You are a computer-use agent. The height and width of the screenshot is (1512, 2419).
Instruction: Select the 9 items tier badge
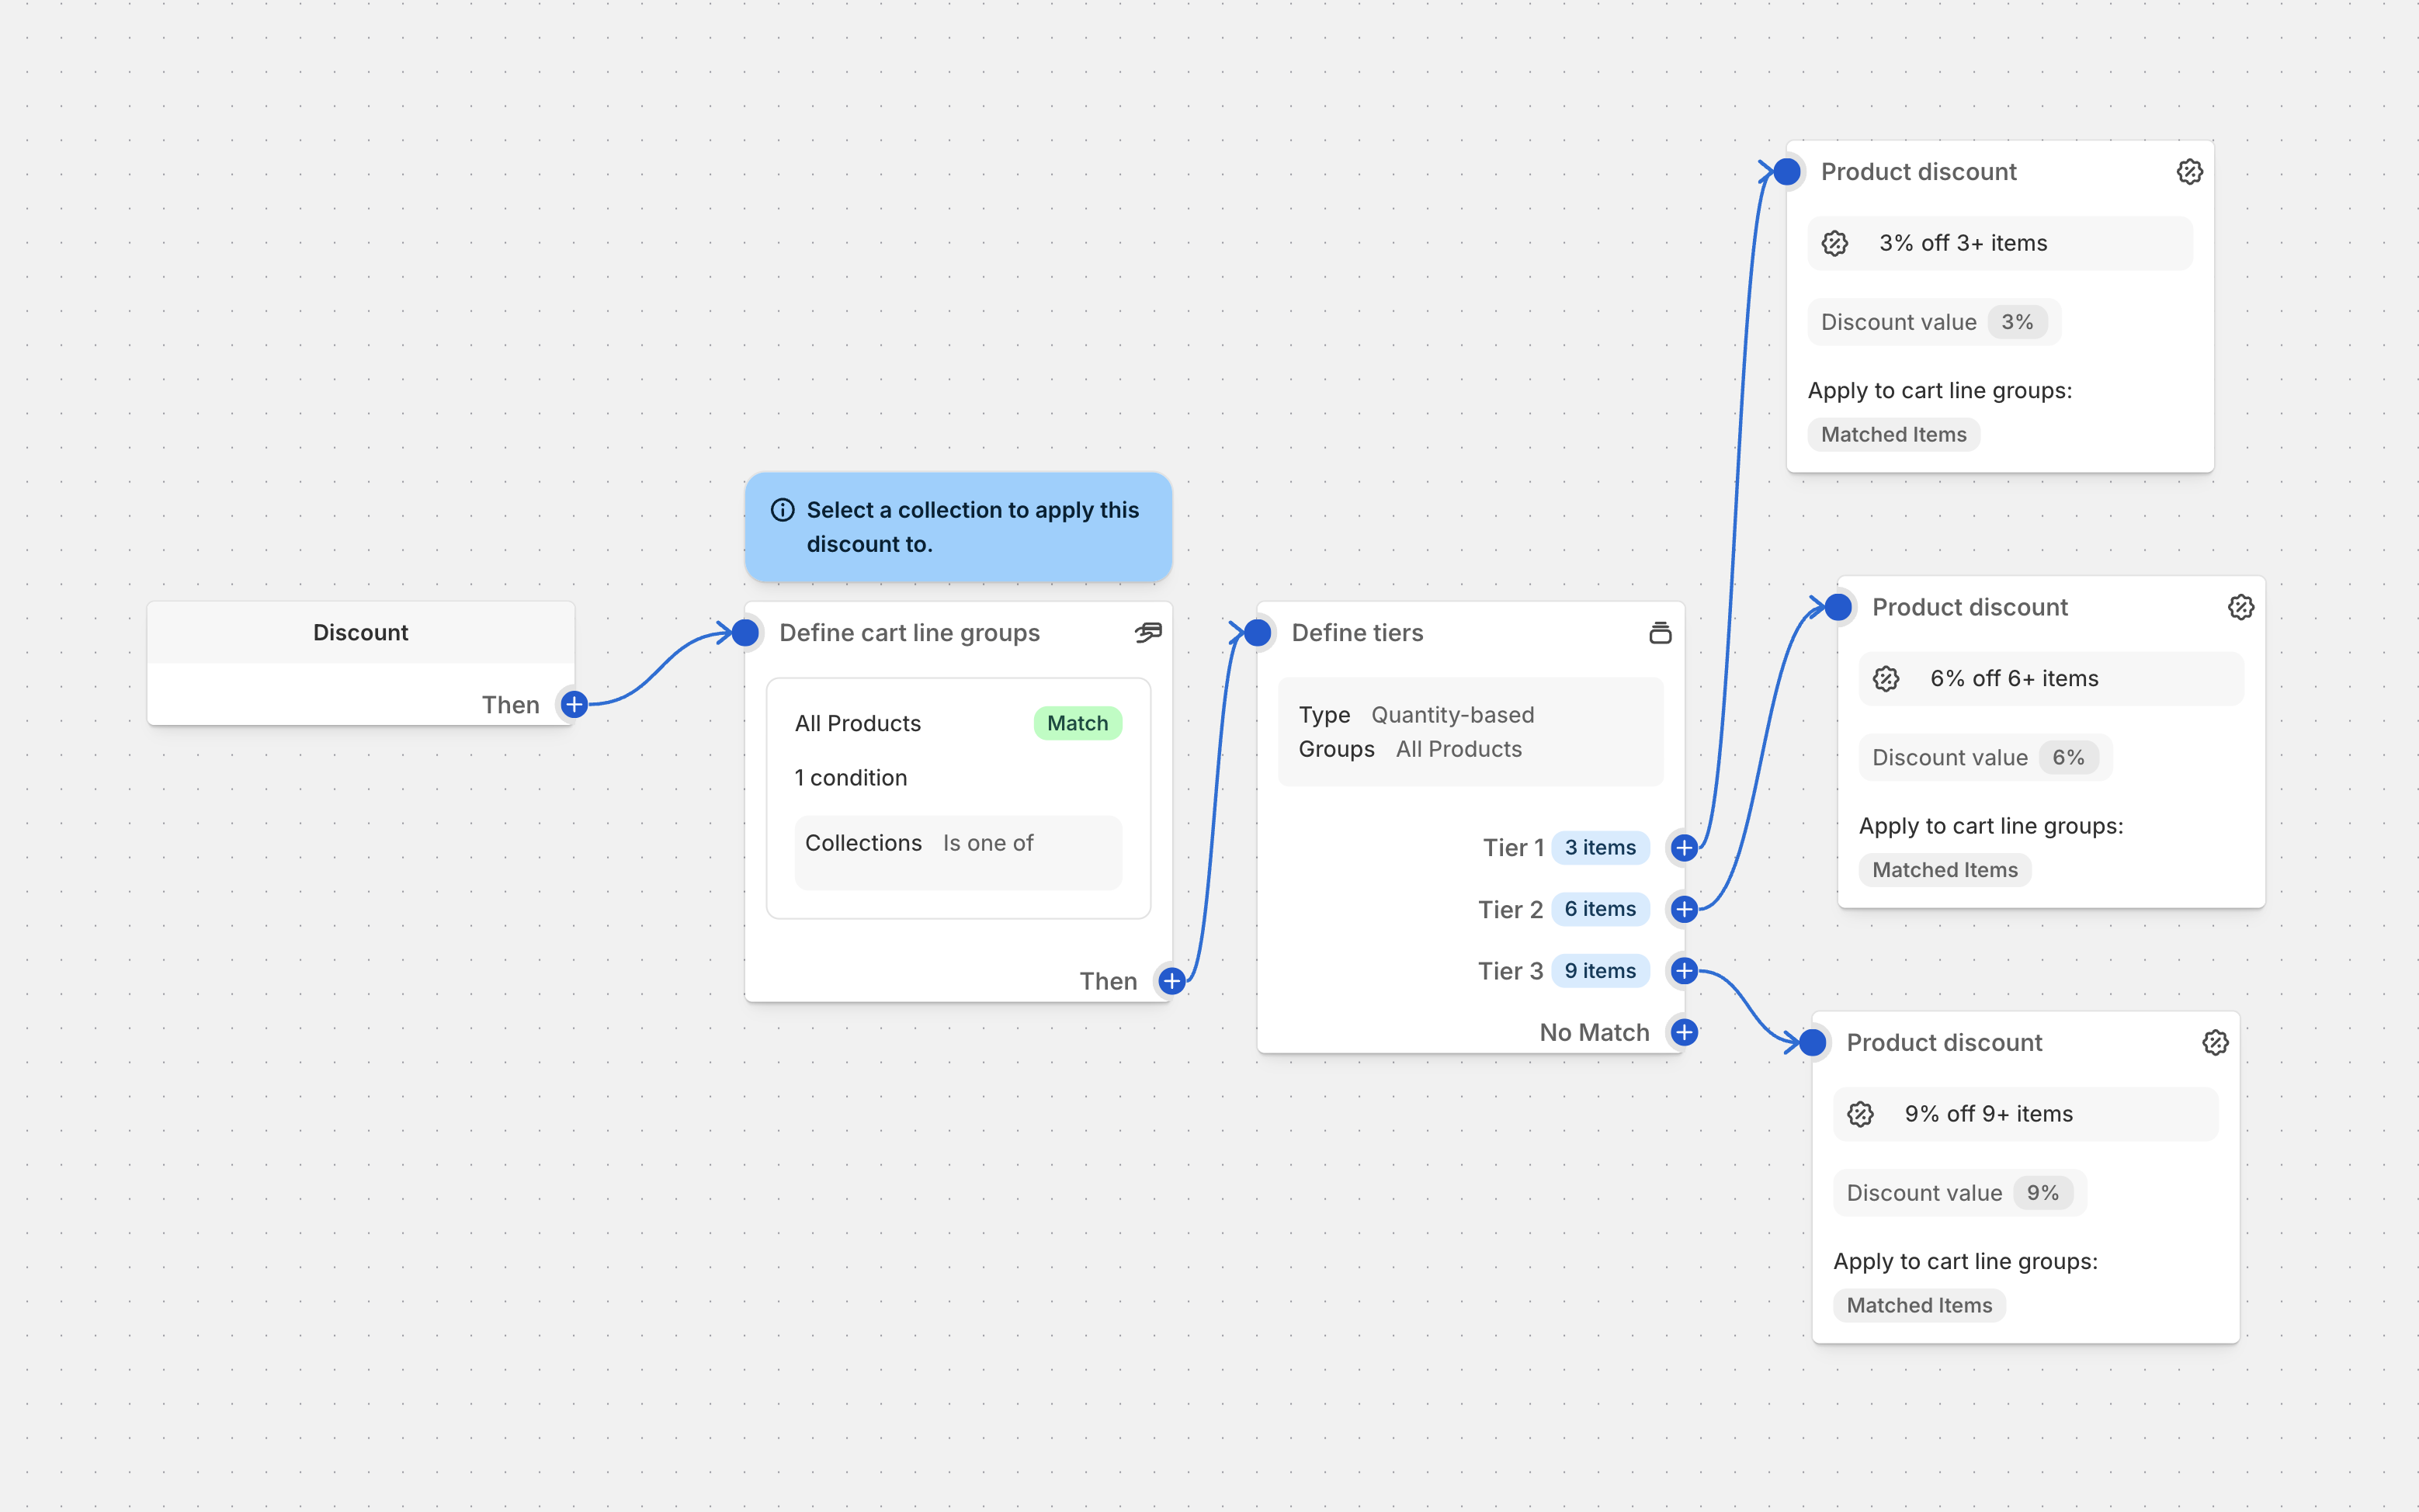1599,971
